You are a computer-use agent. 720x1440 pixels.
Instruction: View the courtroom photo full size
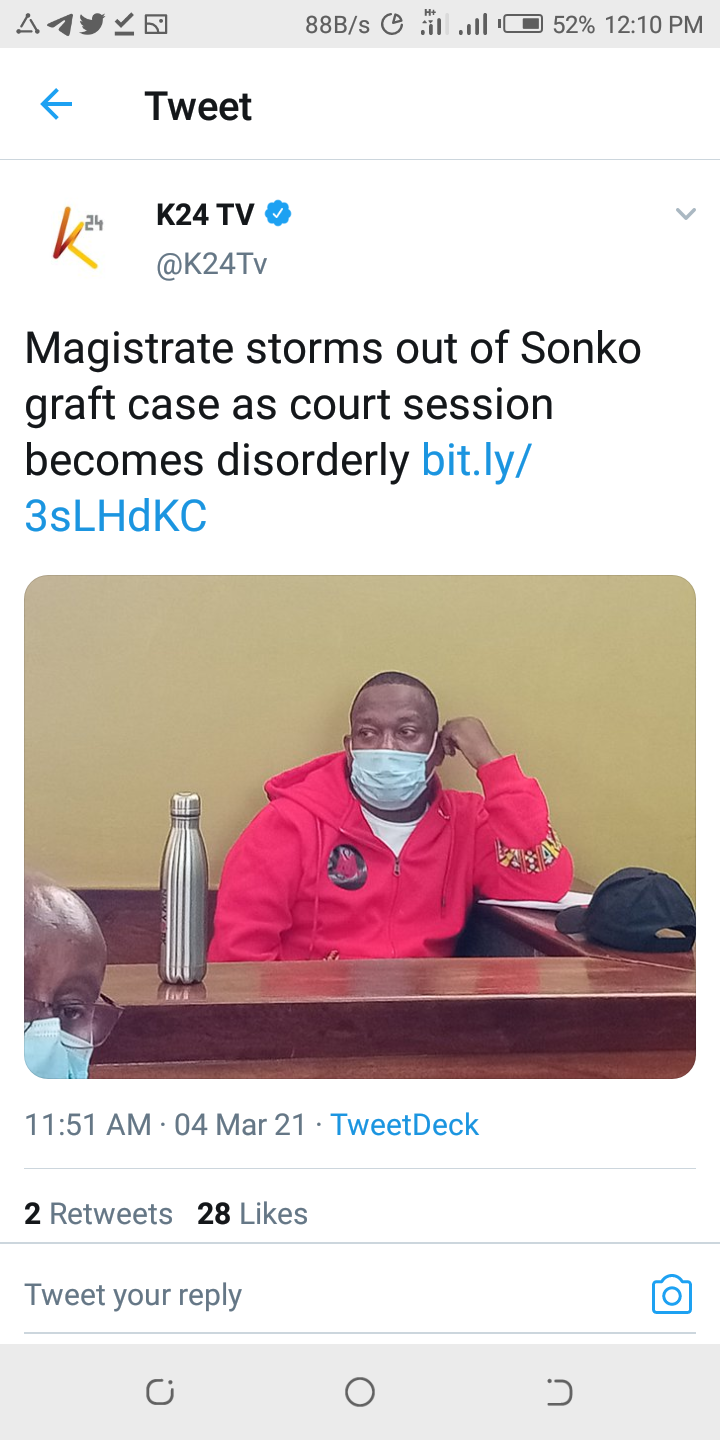(x=360, y=827)
